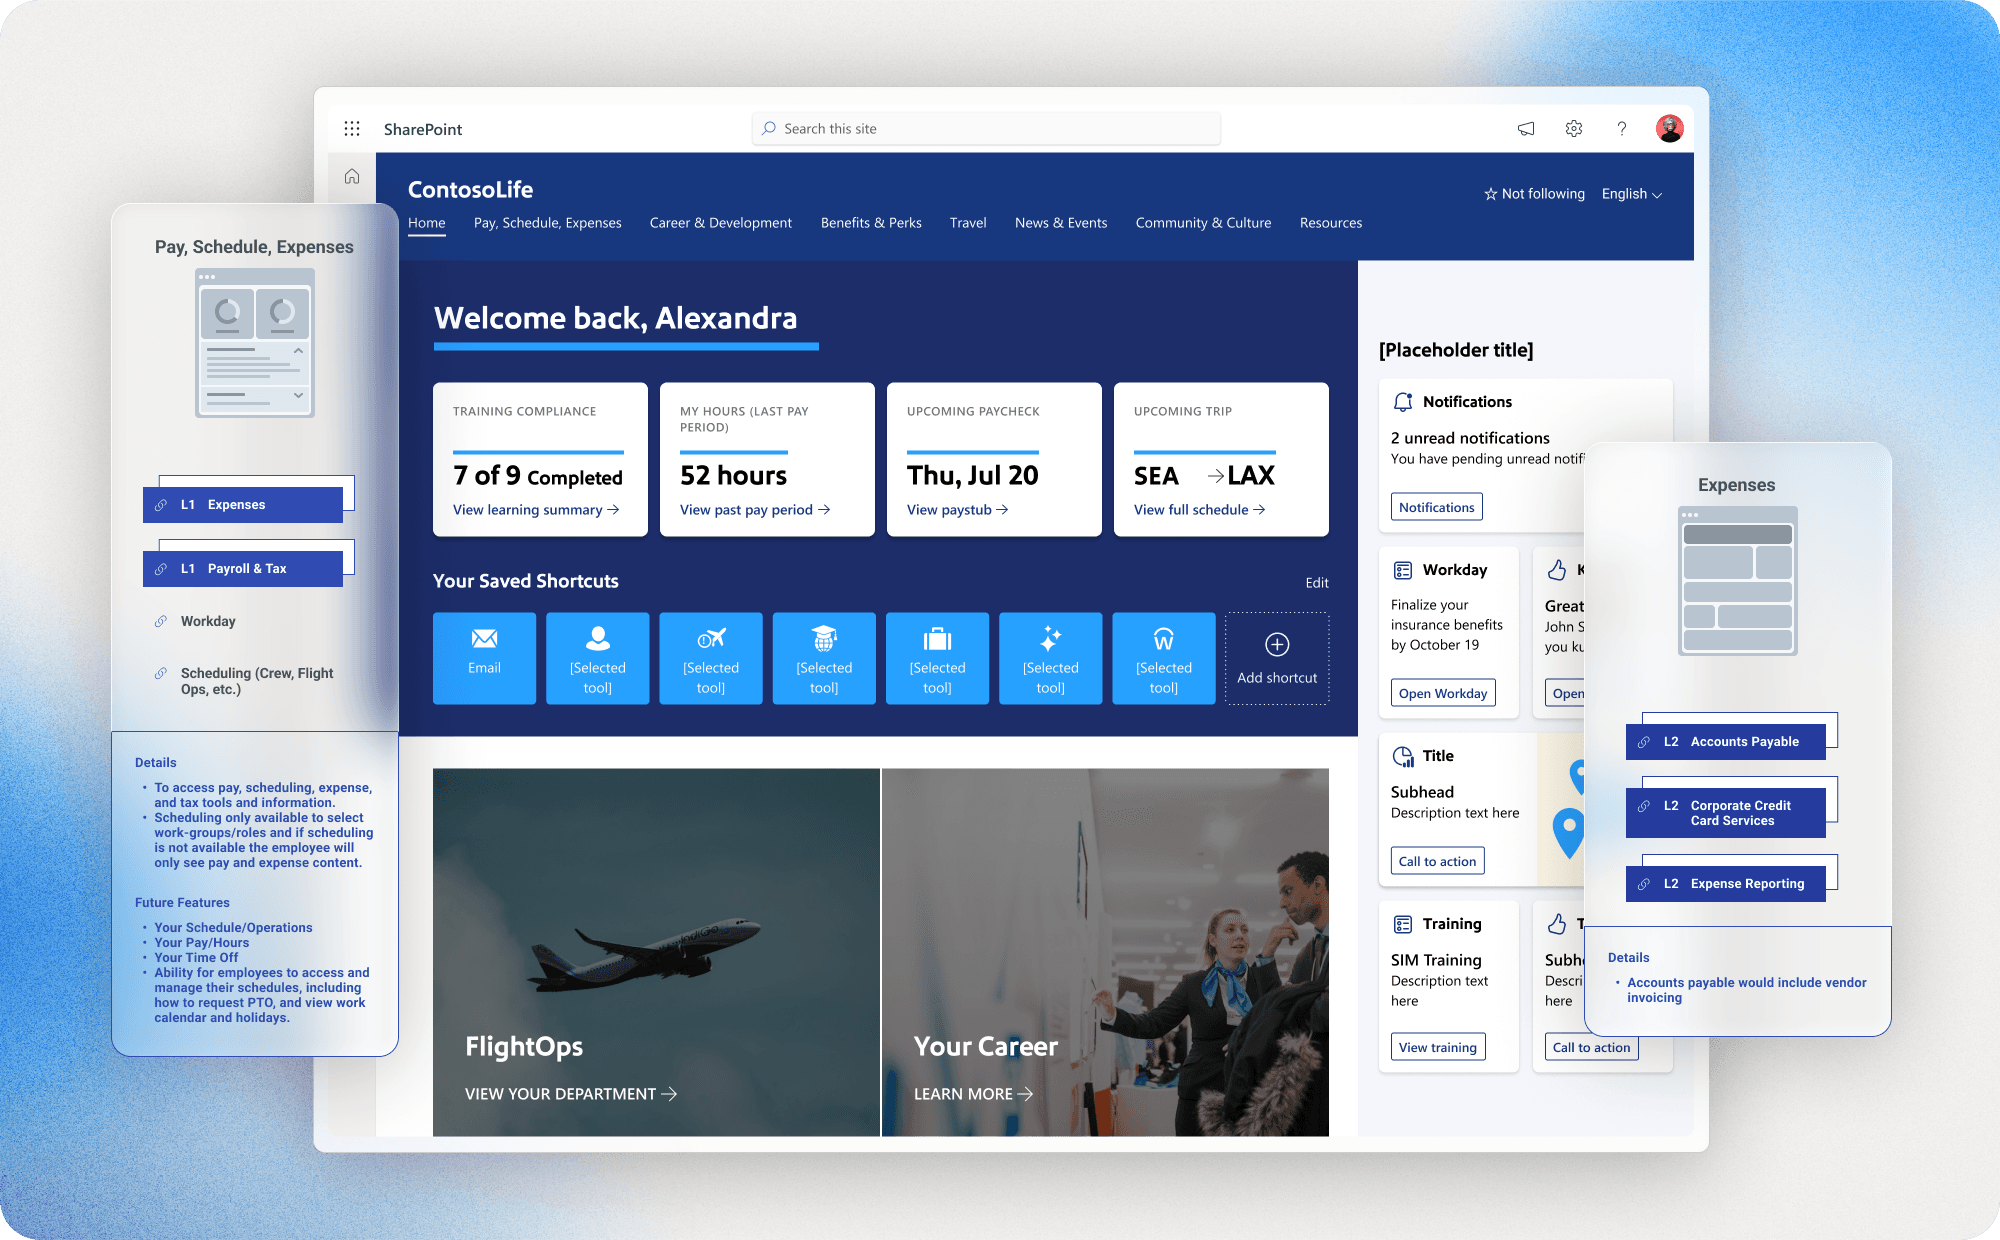The image size is (2000, 1240).
Task: Click VIEW YOUR DEPARTMENT on FlightOps
Action: [x=571, y=1094]
